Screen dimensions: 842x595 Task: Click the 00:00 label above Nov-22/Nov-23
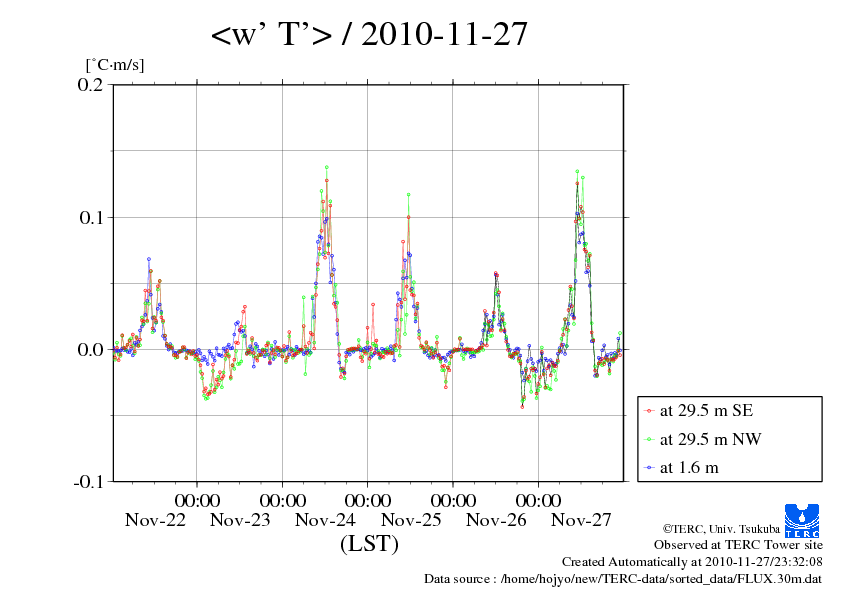(x=197, y=500)
